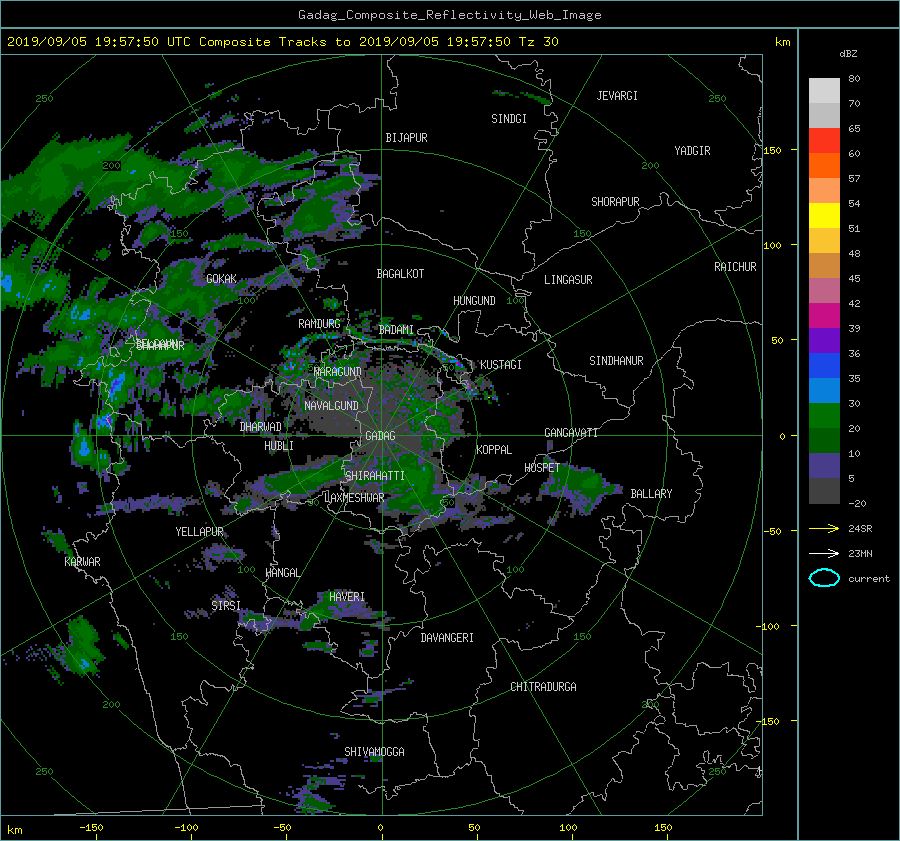The image size is (900, 841).
Task: Select the cyan 'current' ellipse legend symbol
Action: tap(824, 578)
